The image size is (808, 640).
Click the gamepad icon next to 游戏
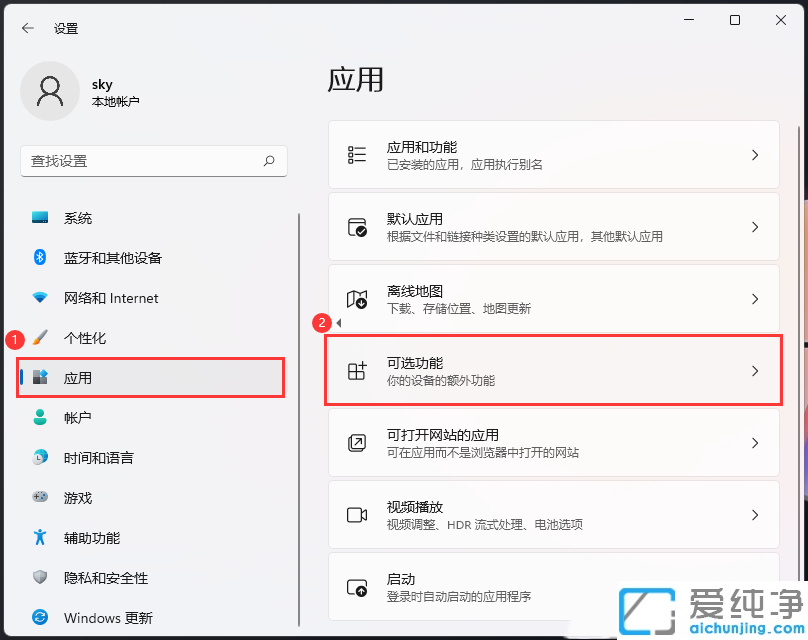38,498
